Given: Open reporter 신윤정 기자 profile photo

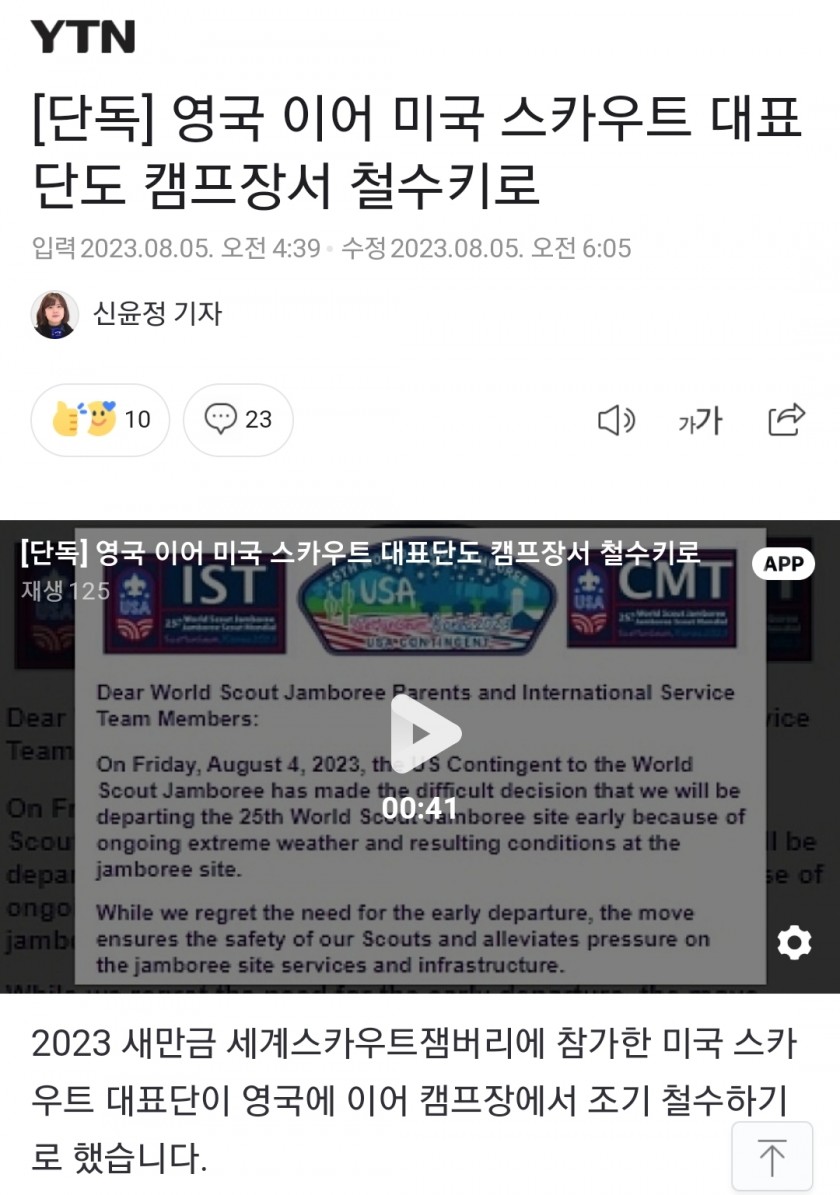Looking at the screenshot, I should click(x=54, y=314).
